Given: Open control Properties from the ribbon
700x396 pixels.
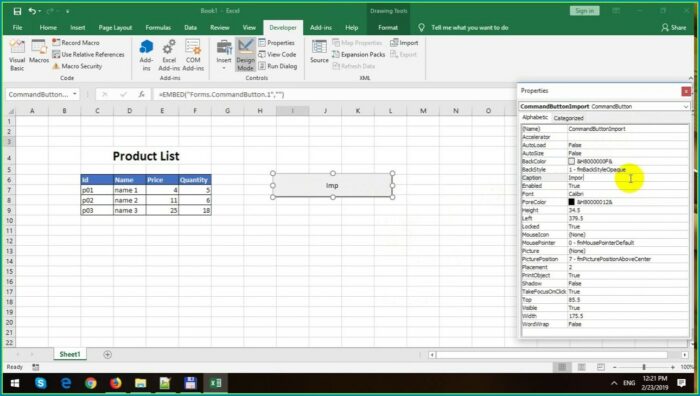Looking at the screenshot, I should coord(276,43).
